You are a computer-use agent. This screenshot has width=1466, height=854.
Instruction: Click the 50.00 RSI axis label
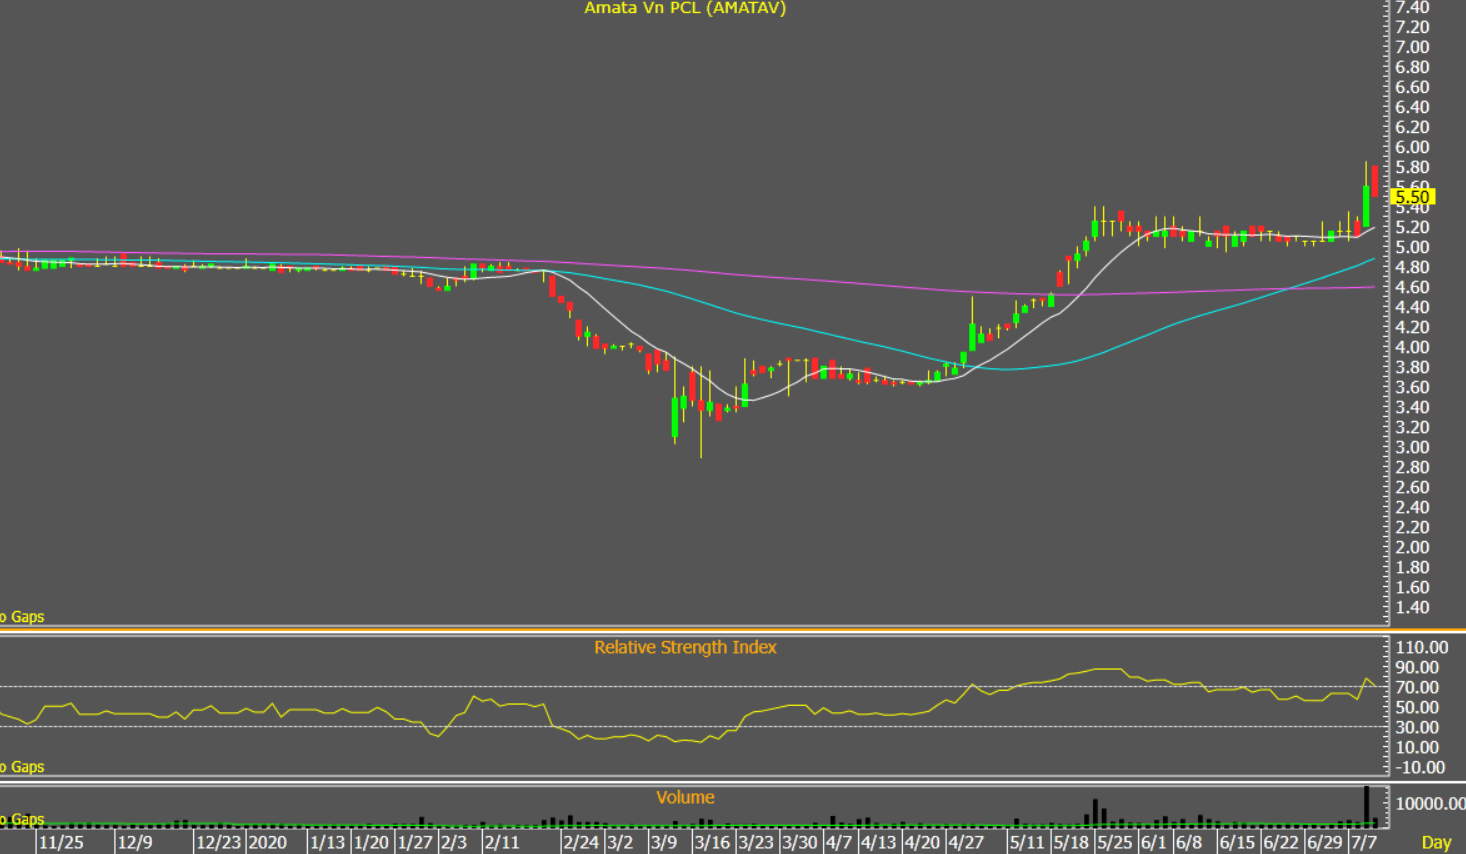[x=1417, y=707]
